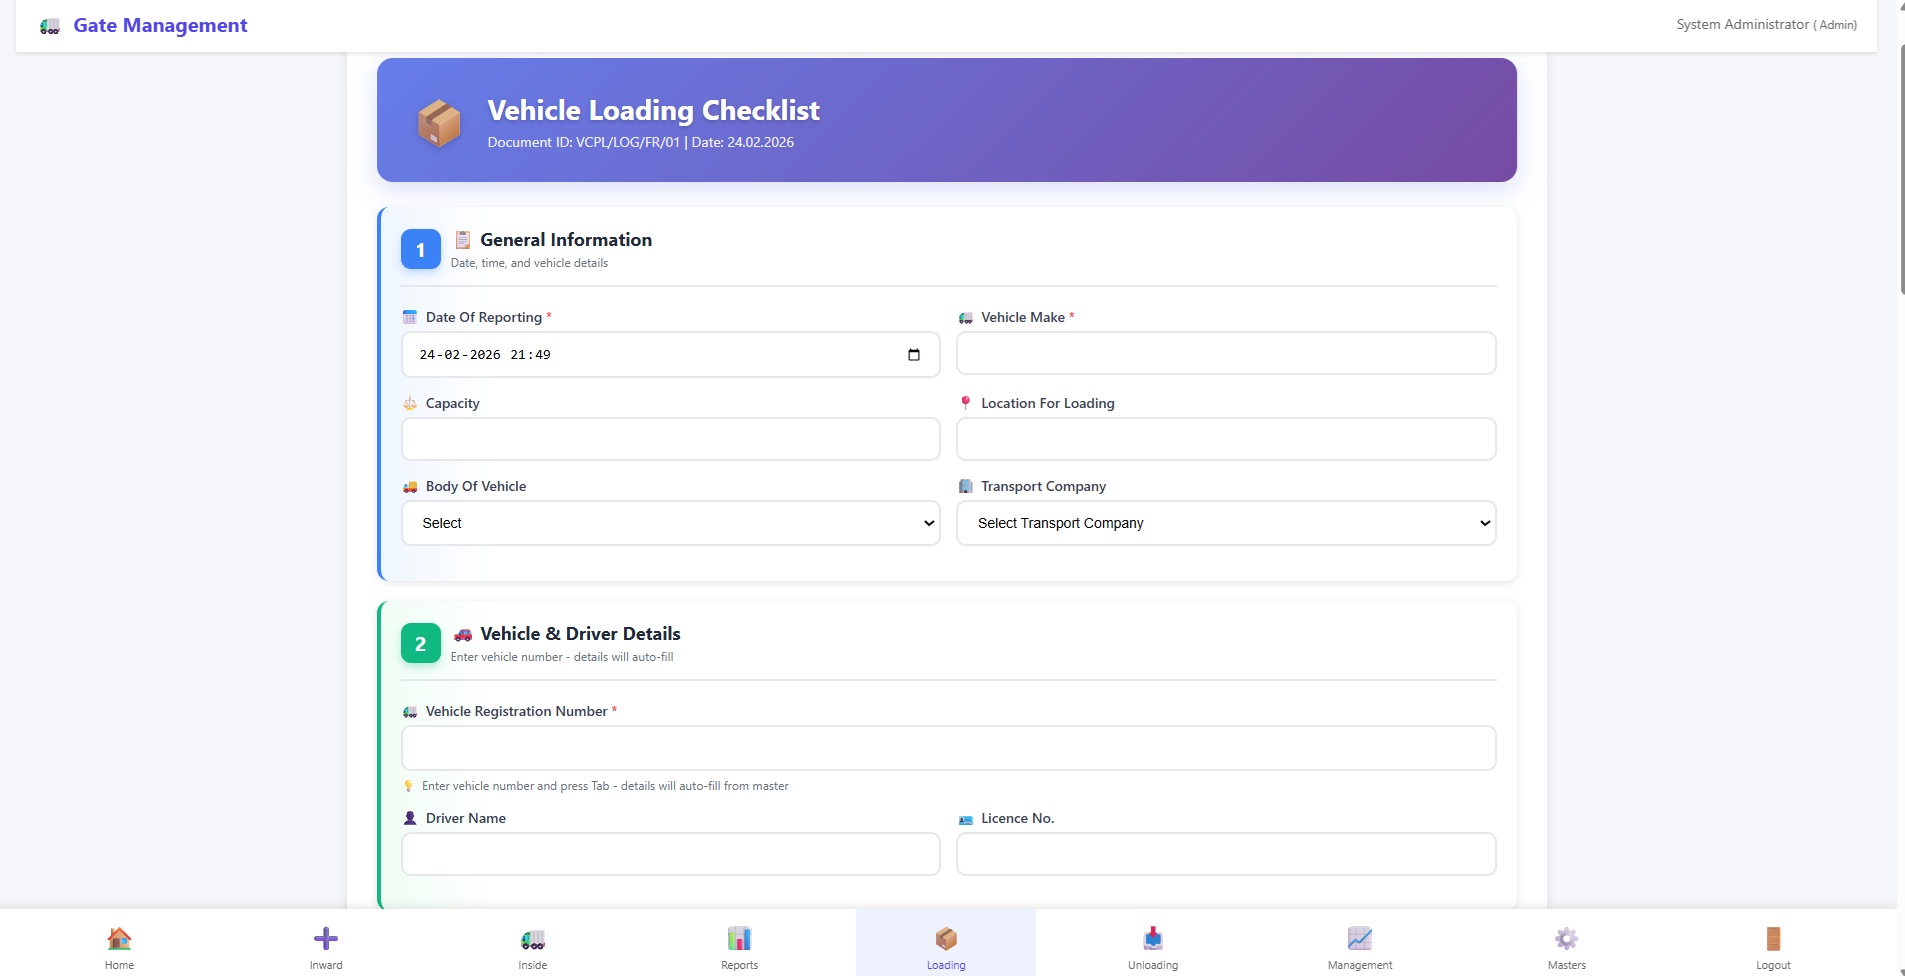Open calendar picker in Date Of Reporting
This screenshot has width=1905, height=976.
click(913, 355)
